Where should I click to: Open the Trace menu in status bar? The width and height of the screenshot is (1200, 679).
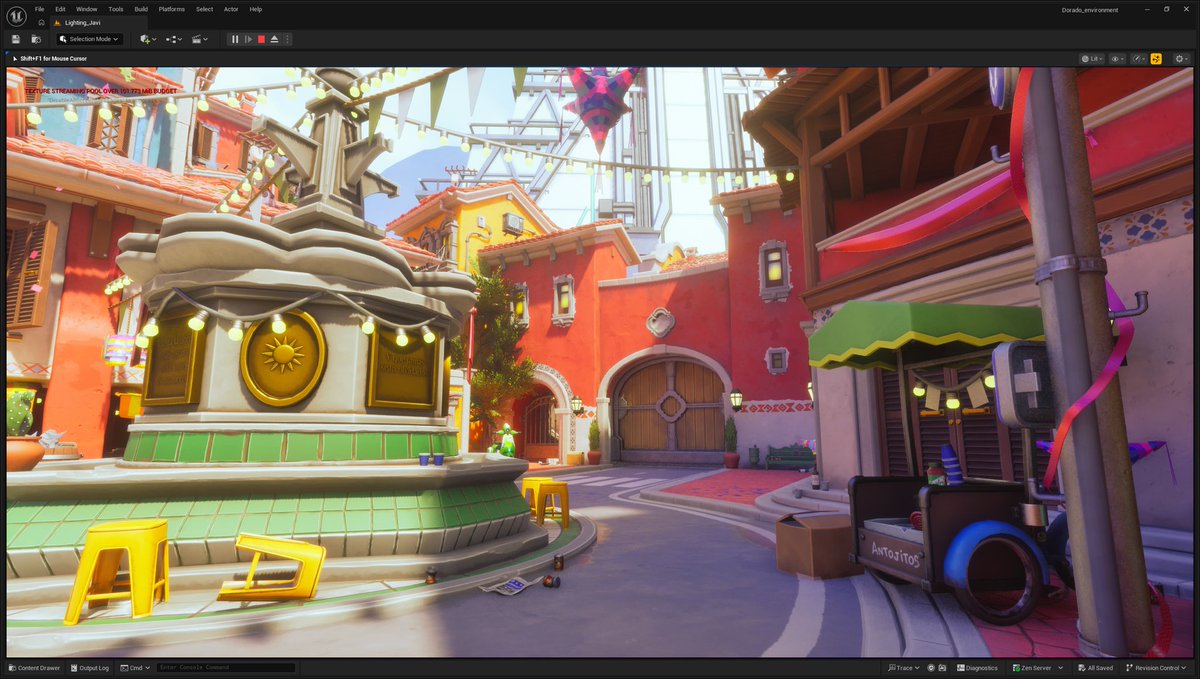tap(903, 667)
